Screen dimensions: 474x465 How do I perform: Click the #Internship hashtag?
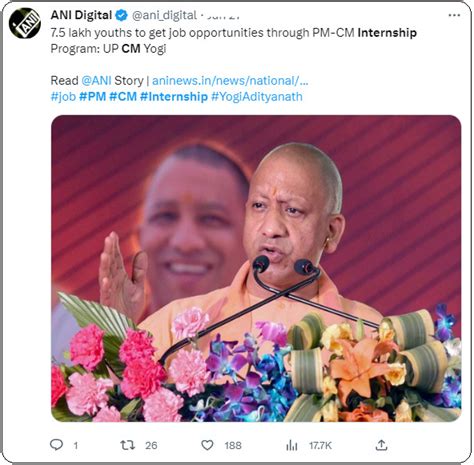coord(174,97)
